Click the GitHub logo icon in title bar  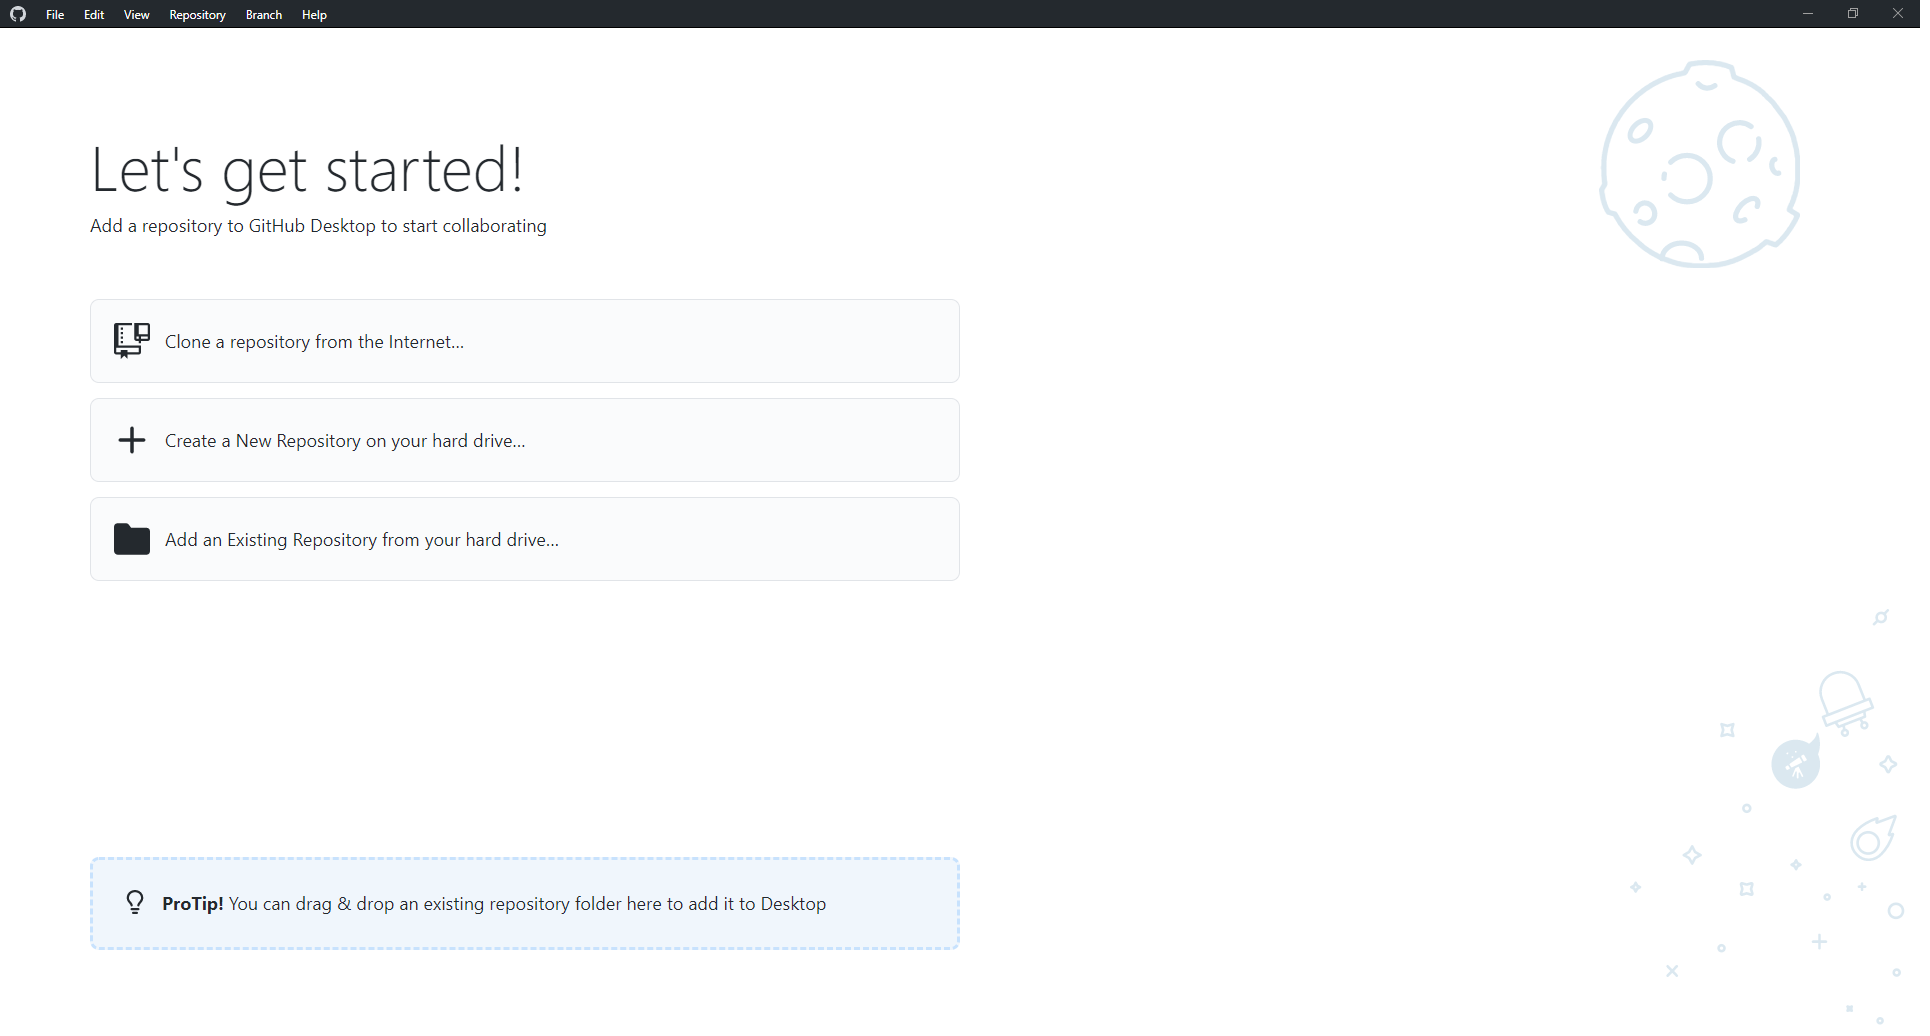point(18,14)
